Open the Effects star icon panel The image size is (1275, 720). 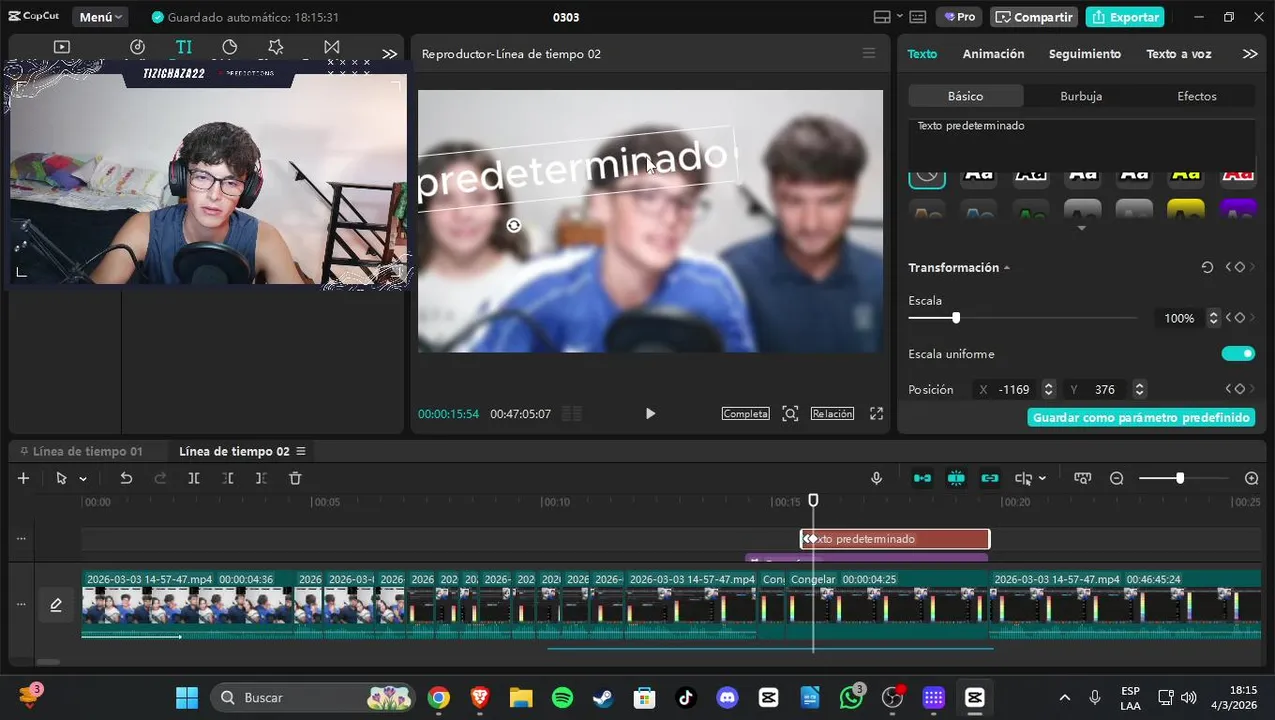[x=276, y=47]
